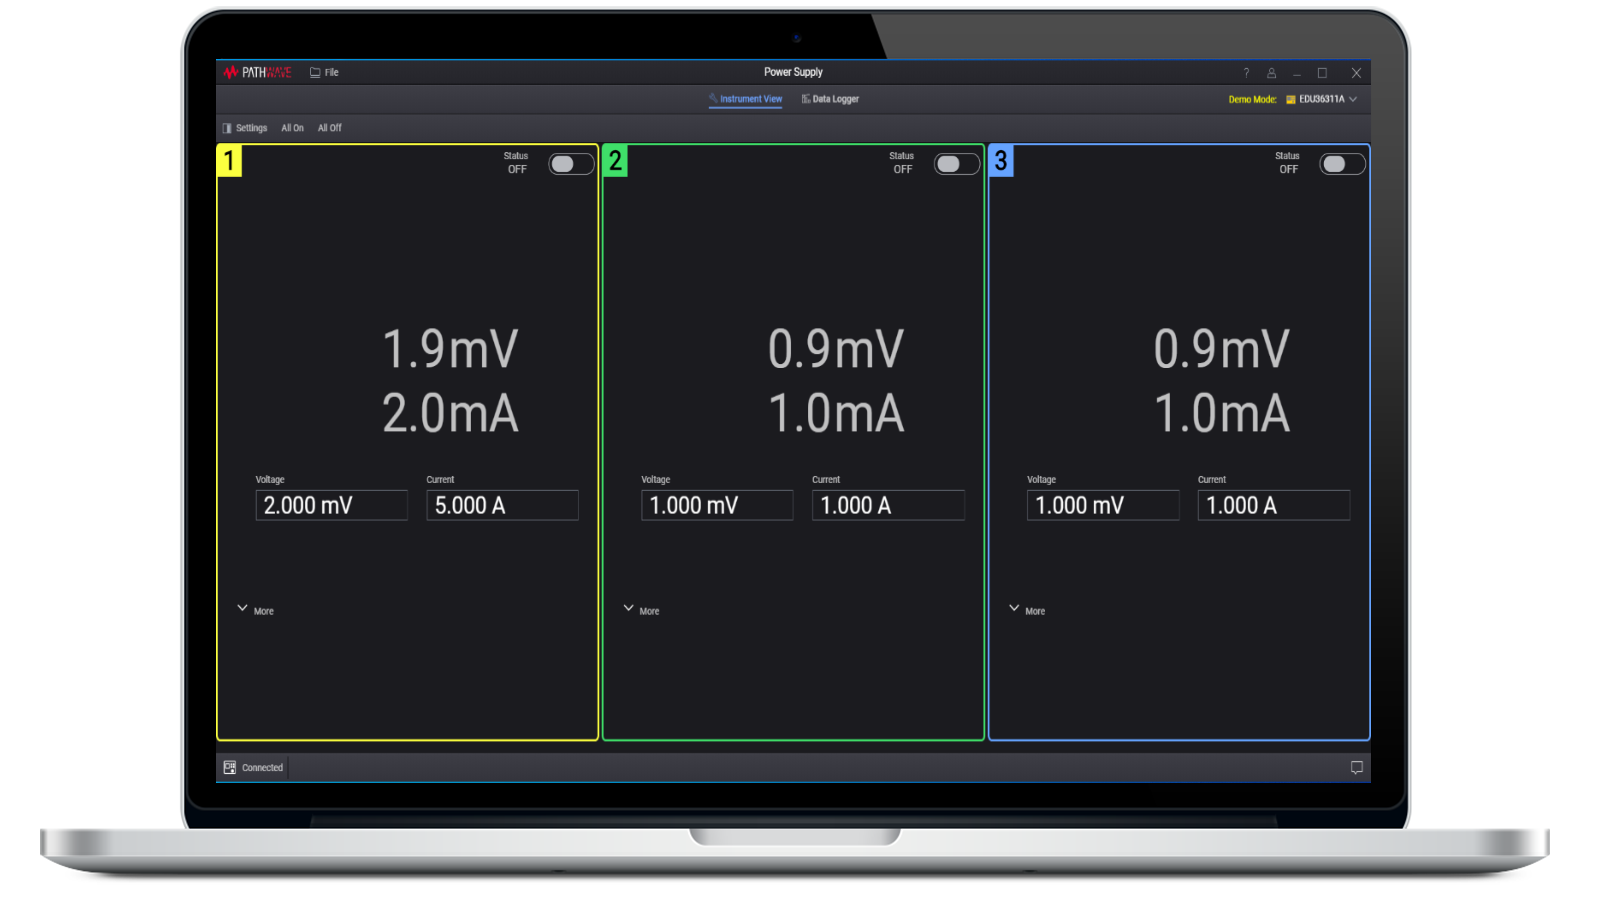
Task: Click the help question mark icon
Action: tap(1245, 72)
